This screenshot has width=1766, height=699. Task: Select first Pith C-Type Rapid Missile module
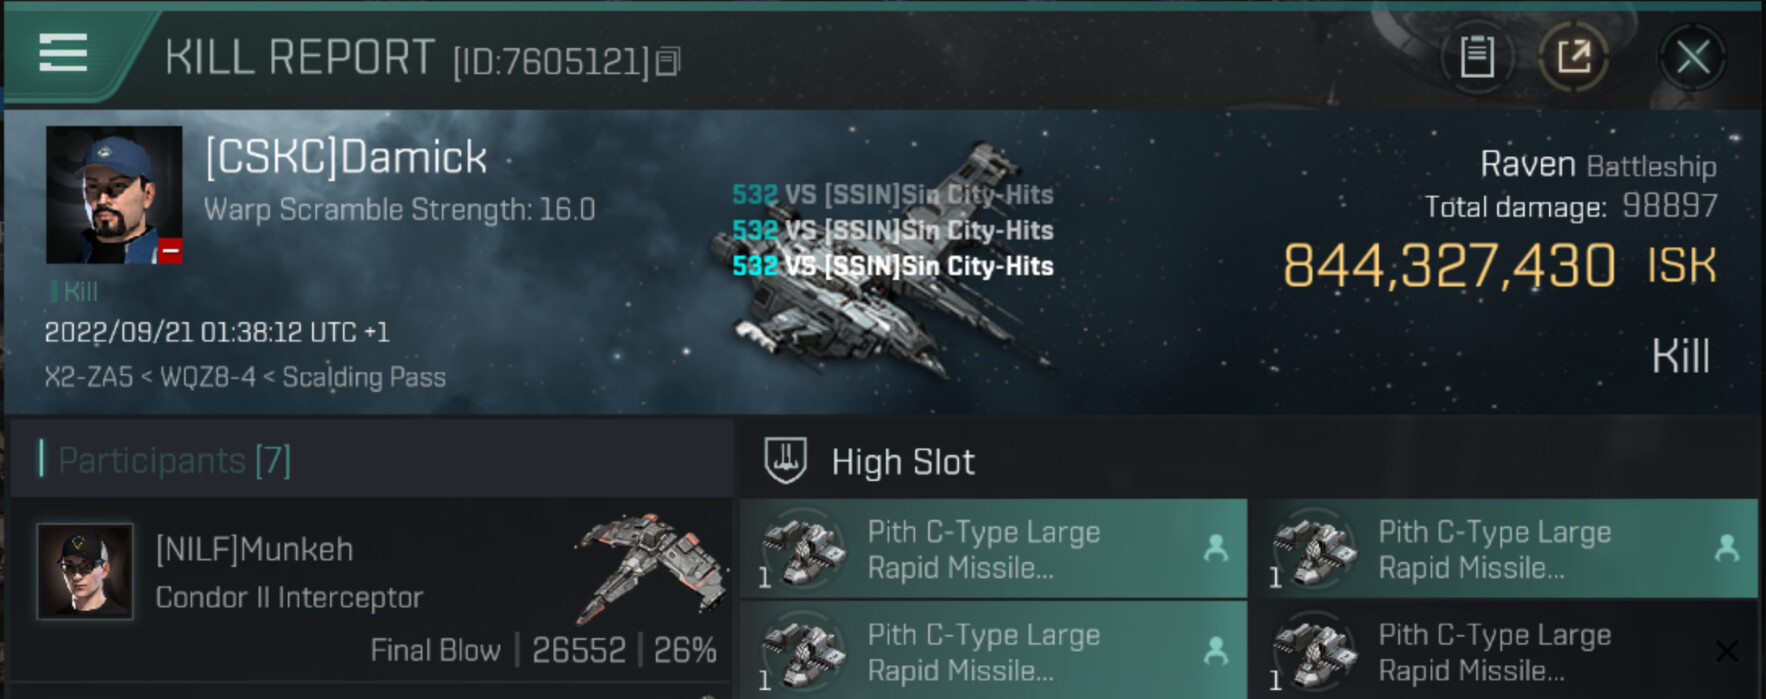pyautogui.click(x=993, y=549)
